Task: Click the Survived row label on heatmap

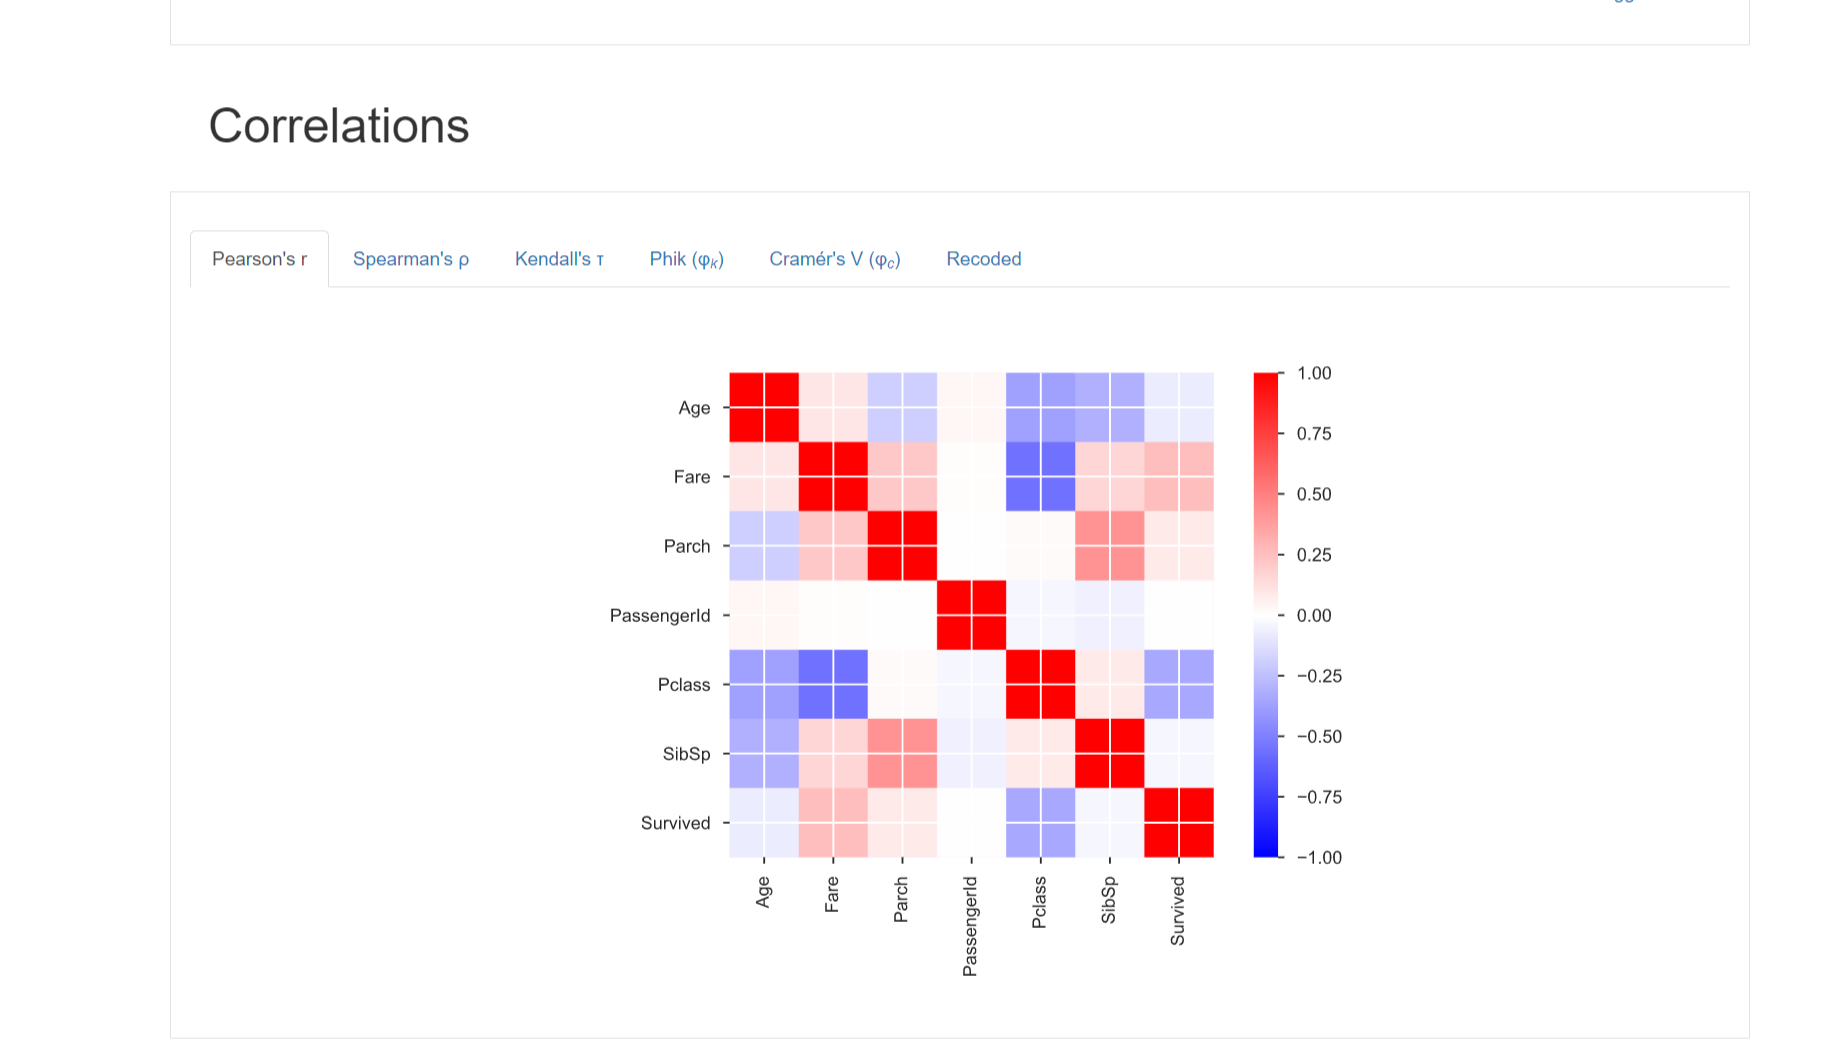Action: tap(676, 823)
